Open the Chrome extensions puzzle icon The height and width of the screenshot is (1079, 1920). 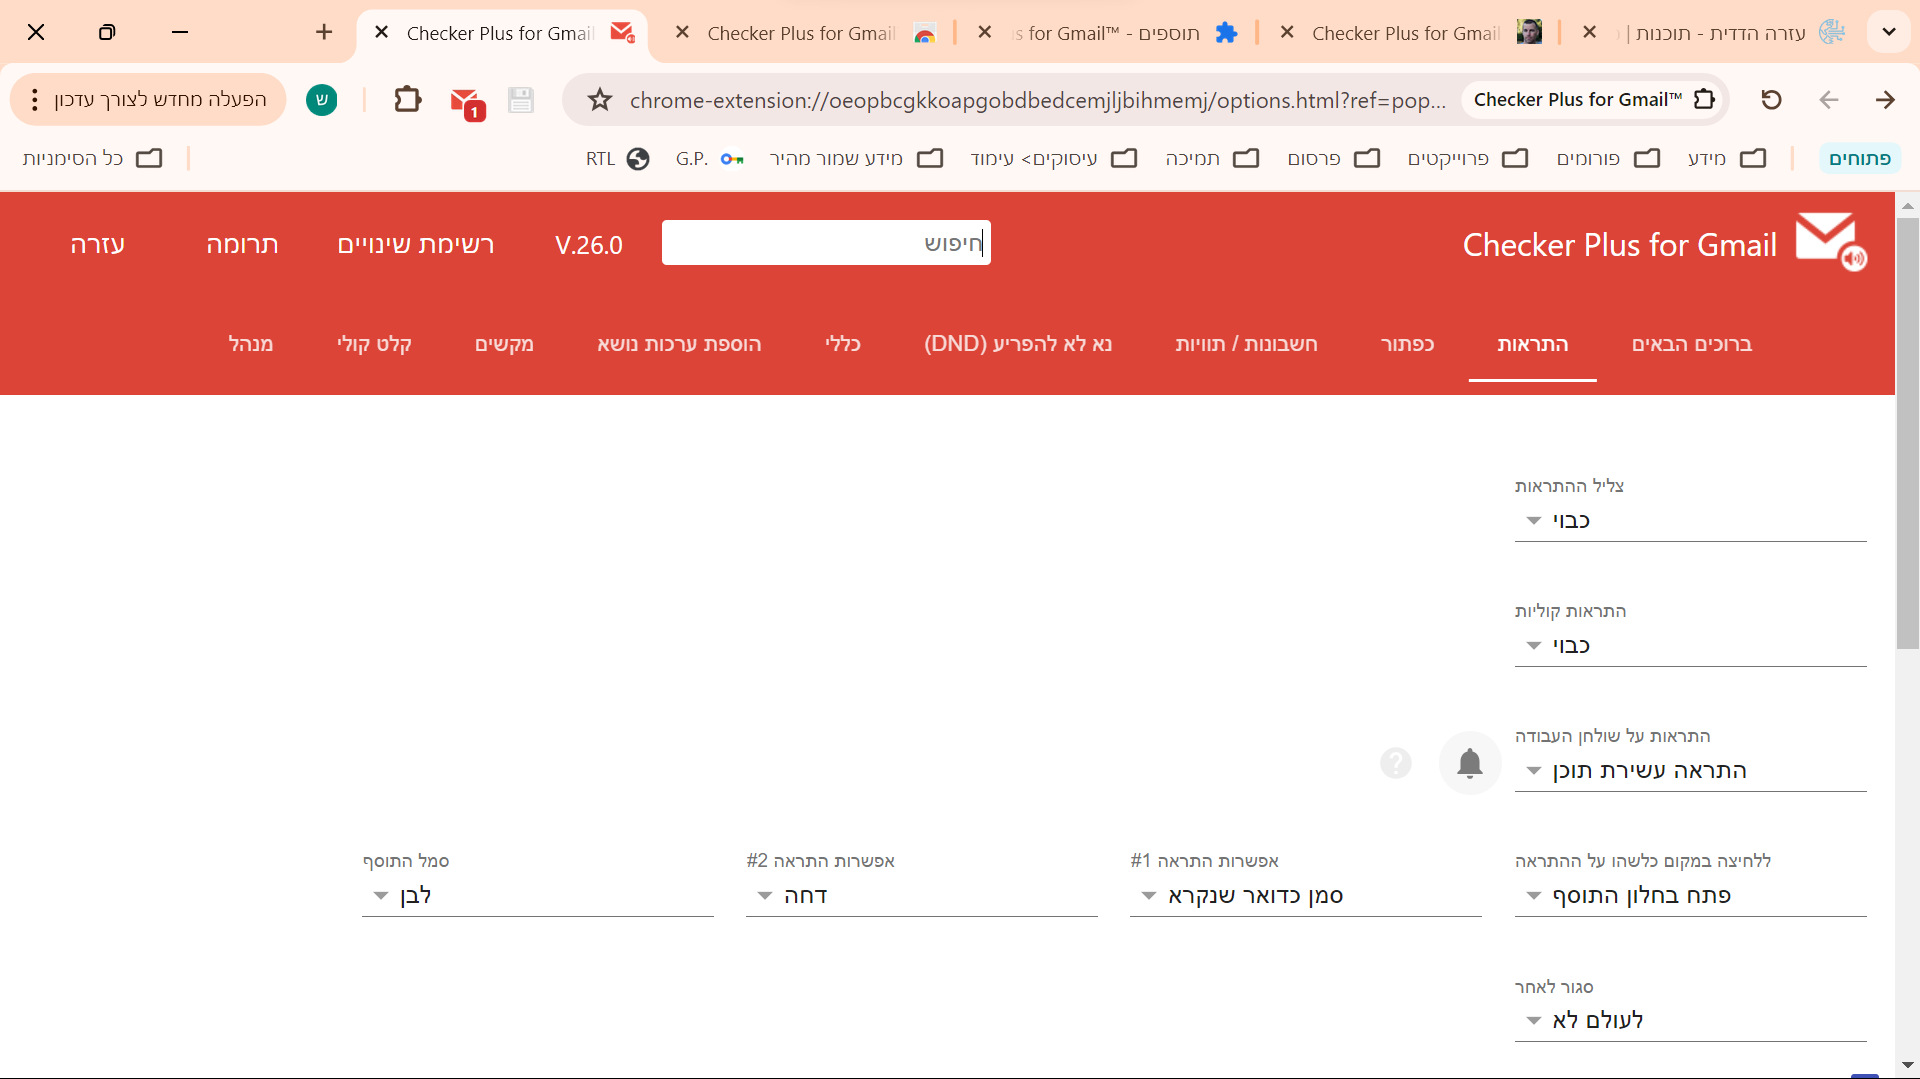[407, 100]
